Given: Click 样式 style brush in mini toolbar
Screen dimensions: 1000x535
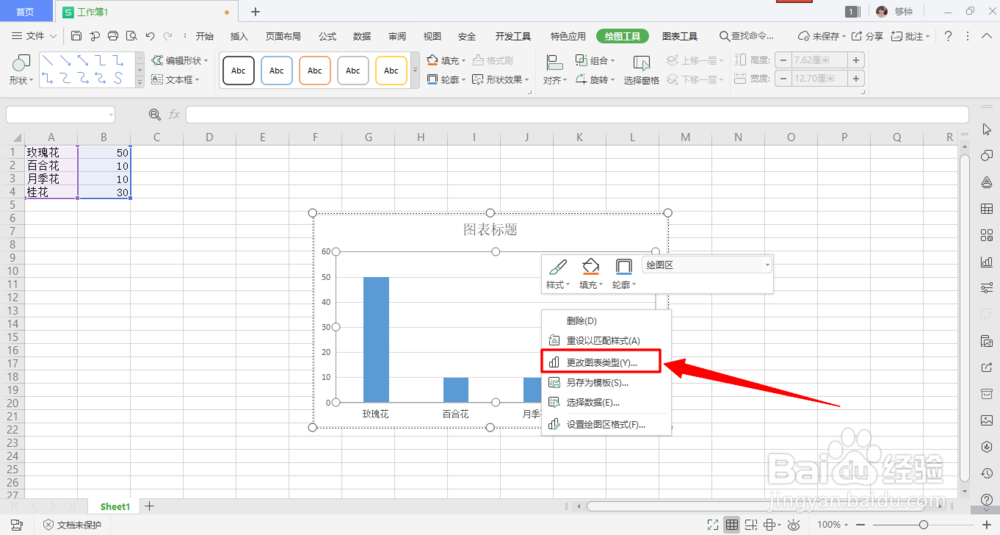Looking at the screenshot, I should click(558, 274).
